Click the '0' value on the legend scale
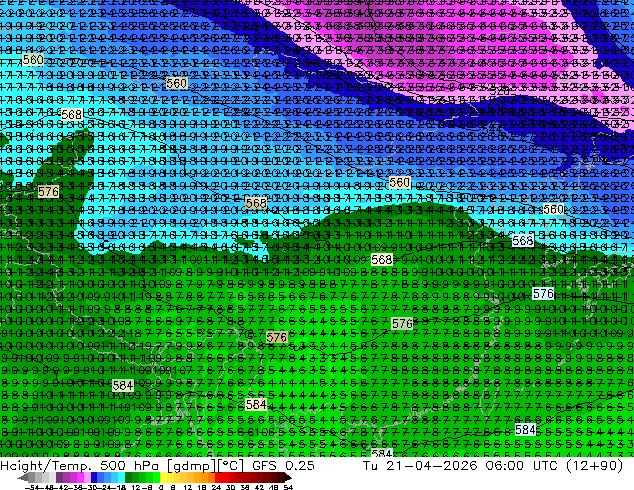The height and width of the screenshot is (490, 634). click(x=161, y=487)
